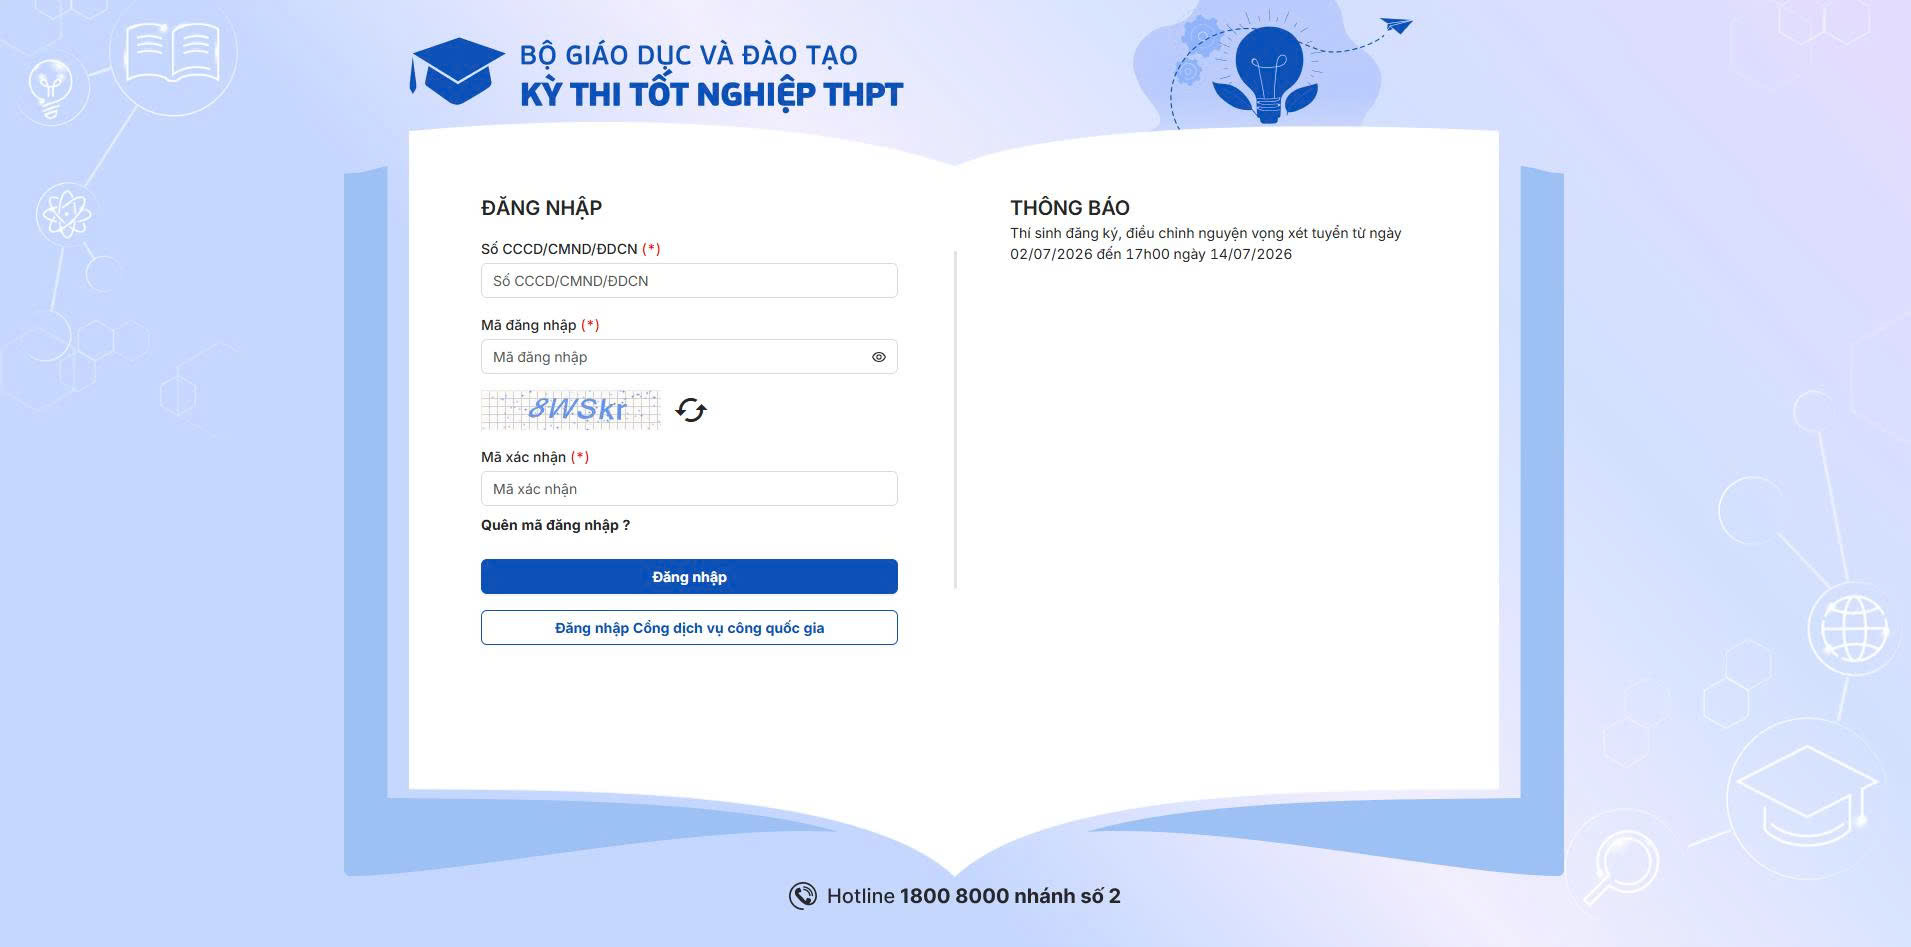Click the Mã xác nhận (*) field label
The width and height of the screenshot is (1911, 947).
click(x=535, y=457)
